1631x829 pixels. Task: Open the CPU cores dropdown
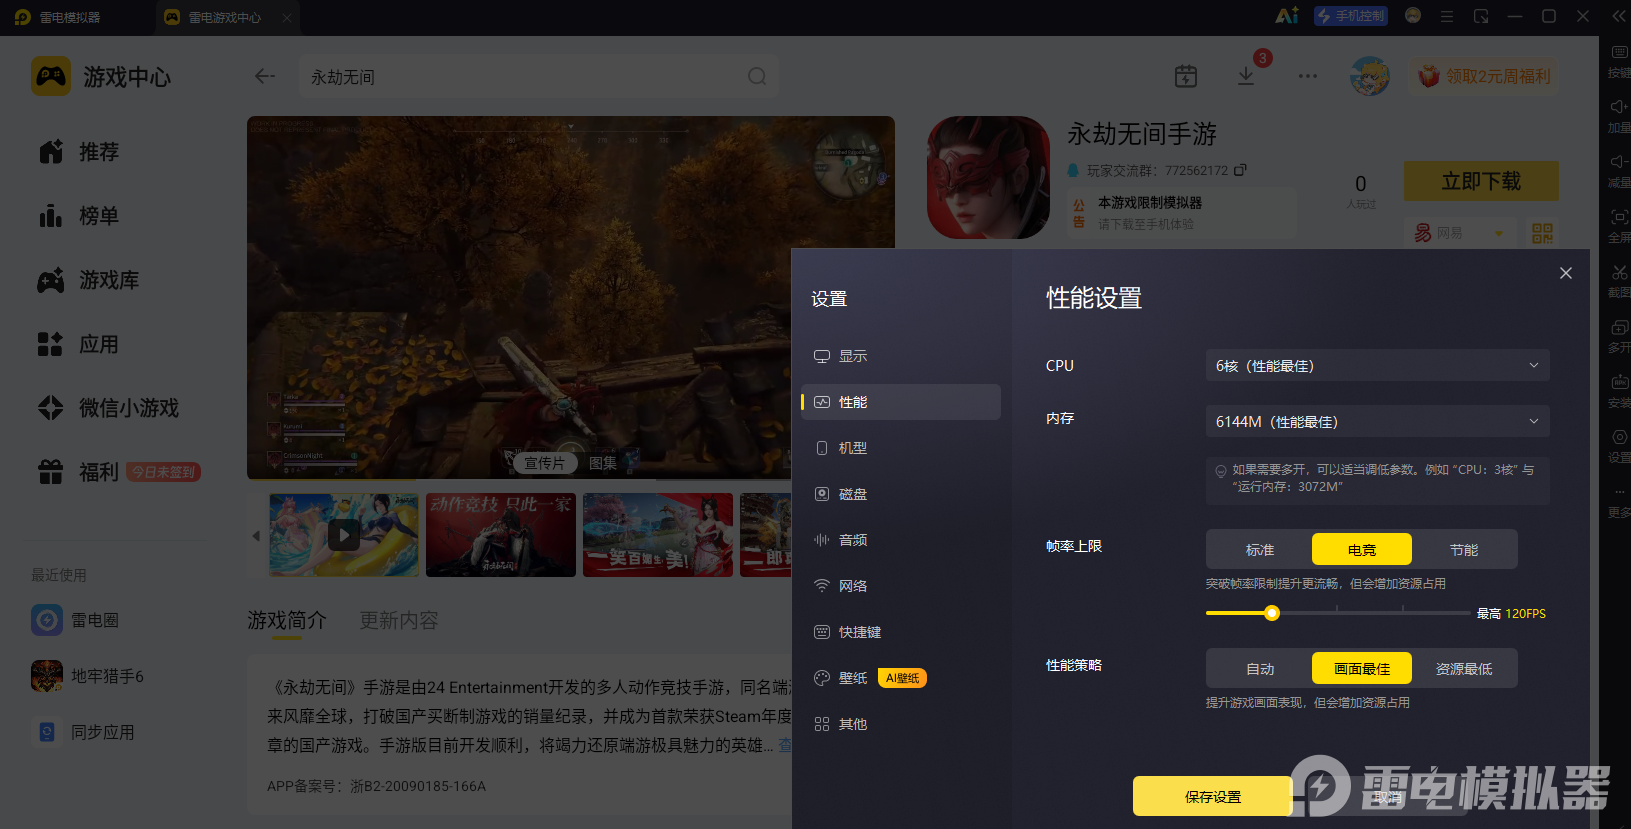click(x=1378, y=365)
